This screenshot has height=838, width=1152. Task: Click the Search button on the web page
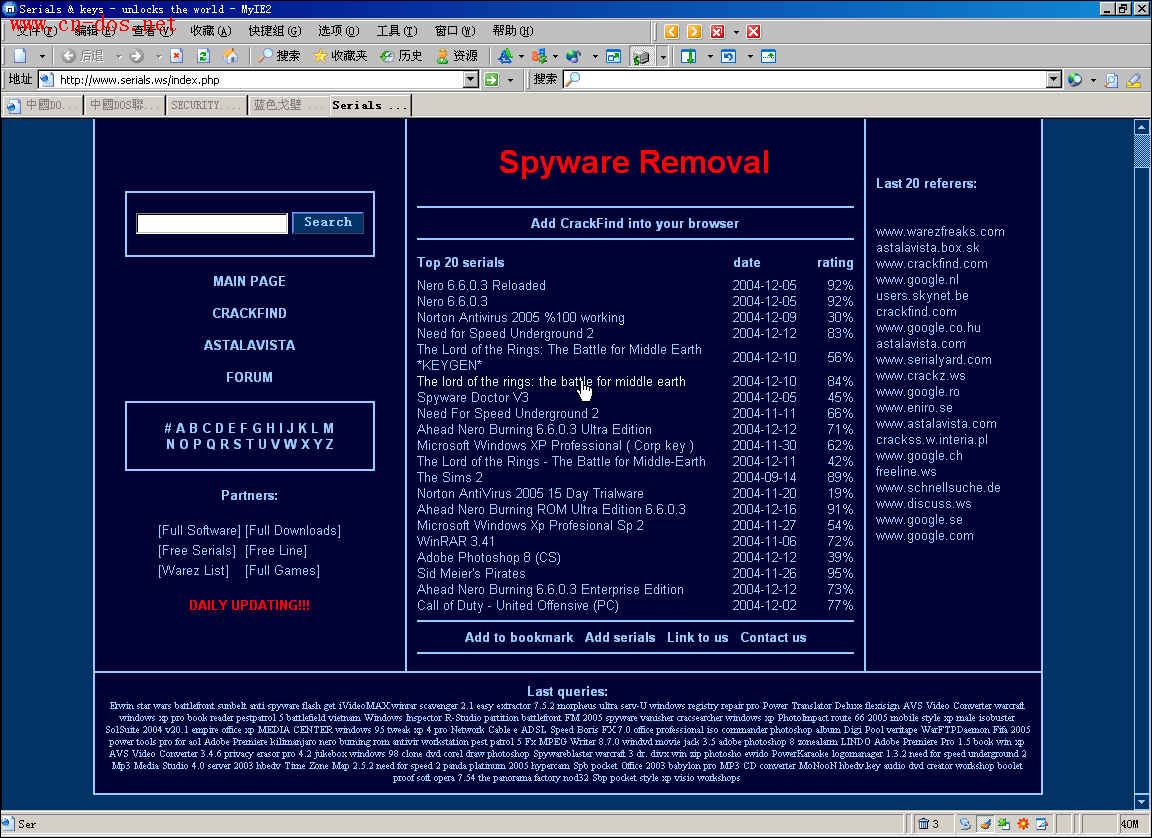click(x=328, y=223)
